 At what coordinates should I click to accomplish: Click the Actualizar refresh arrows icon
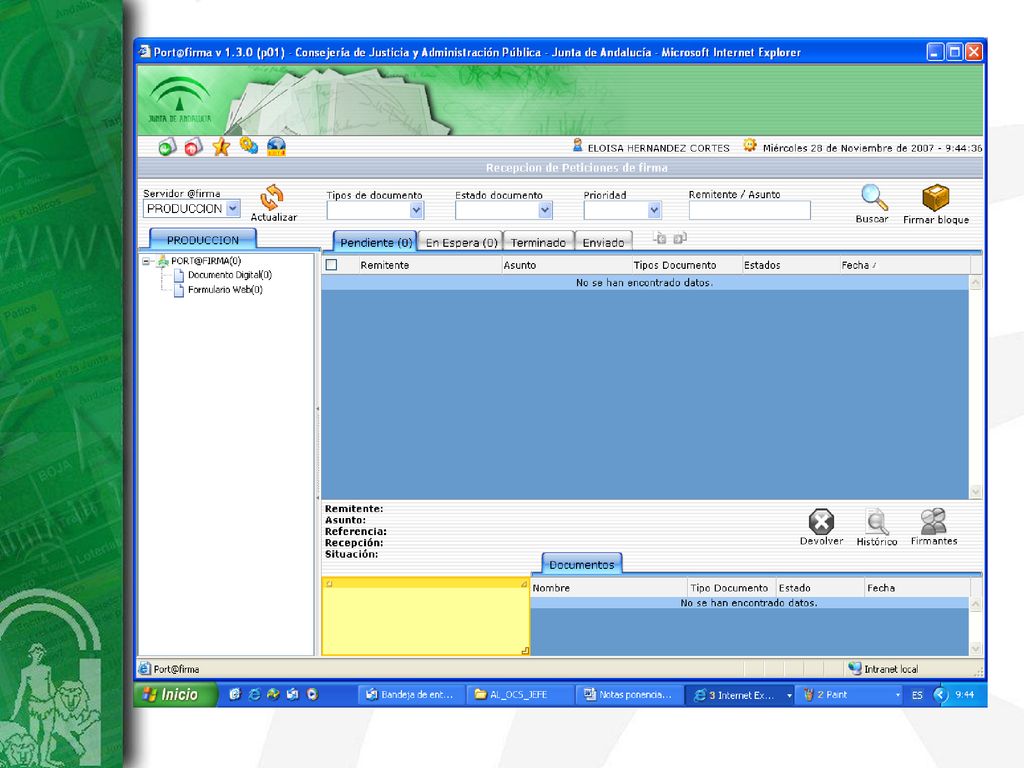click(x=272, y=197)
